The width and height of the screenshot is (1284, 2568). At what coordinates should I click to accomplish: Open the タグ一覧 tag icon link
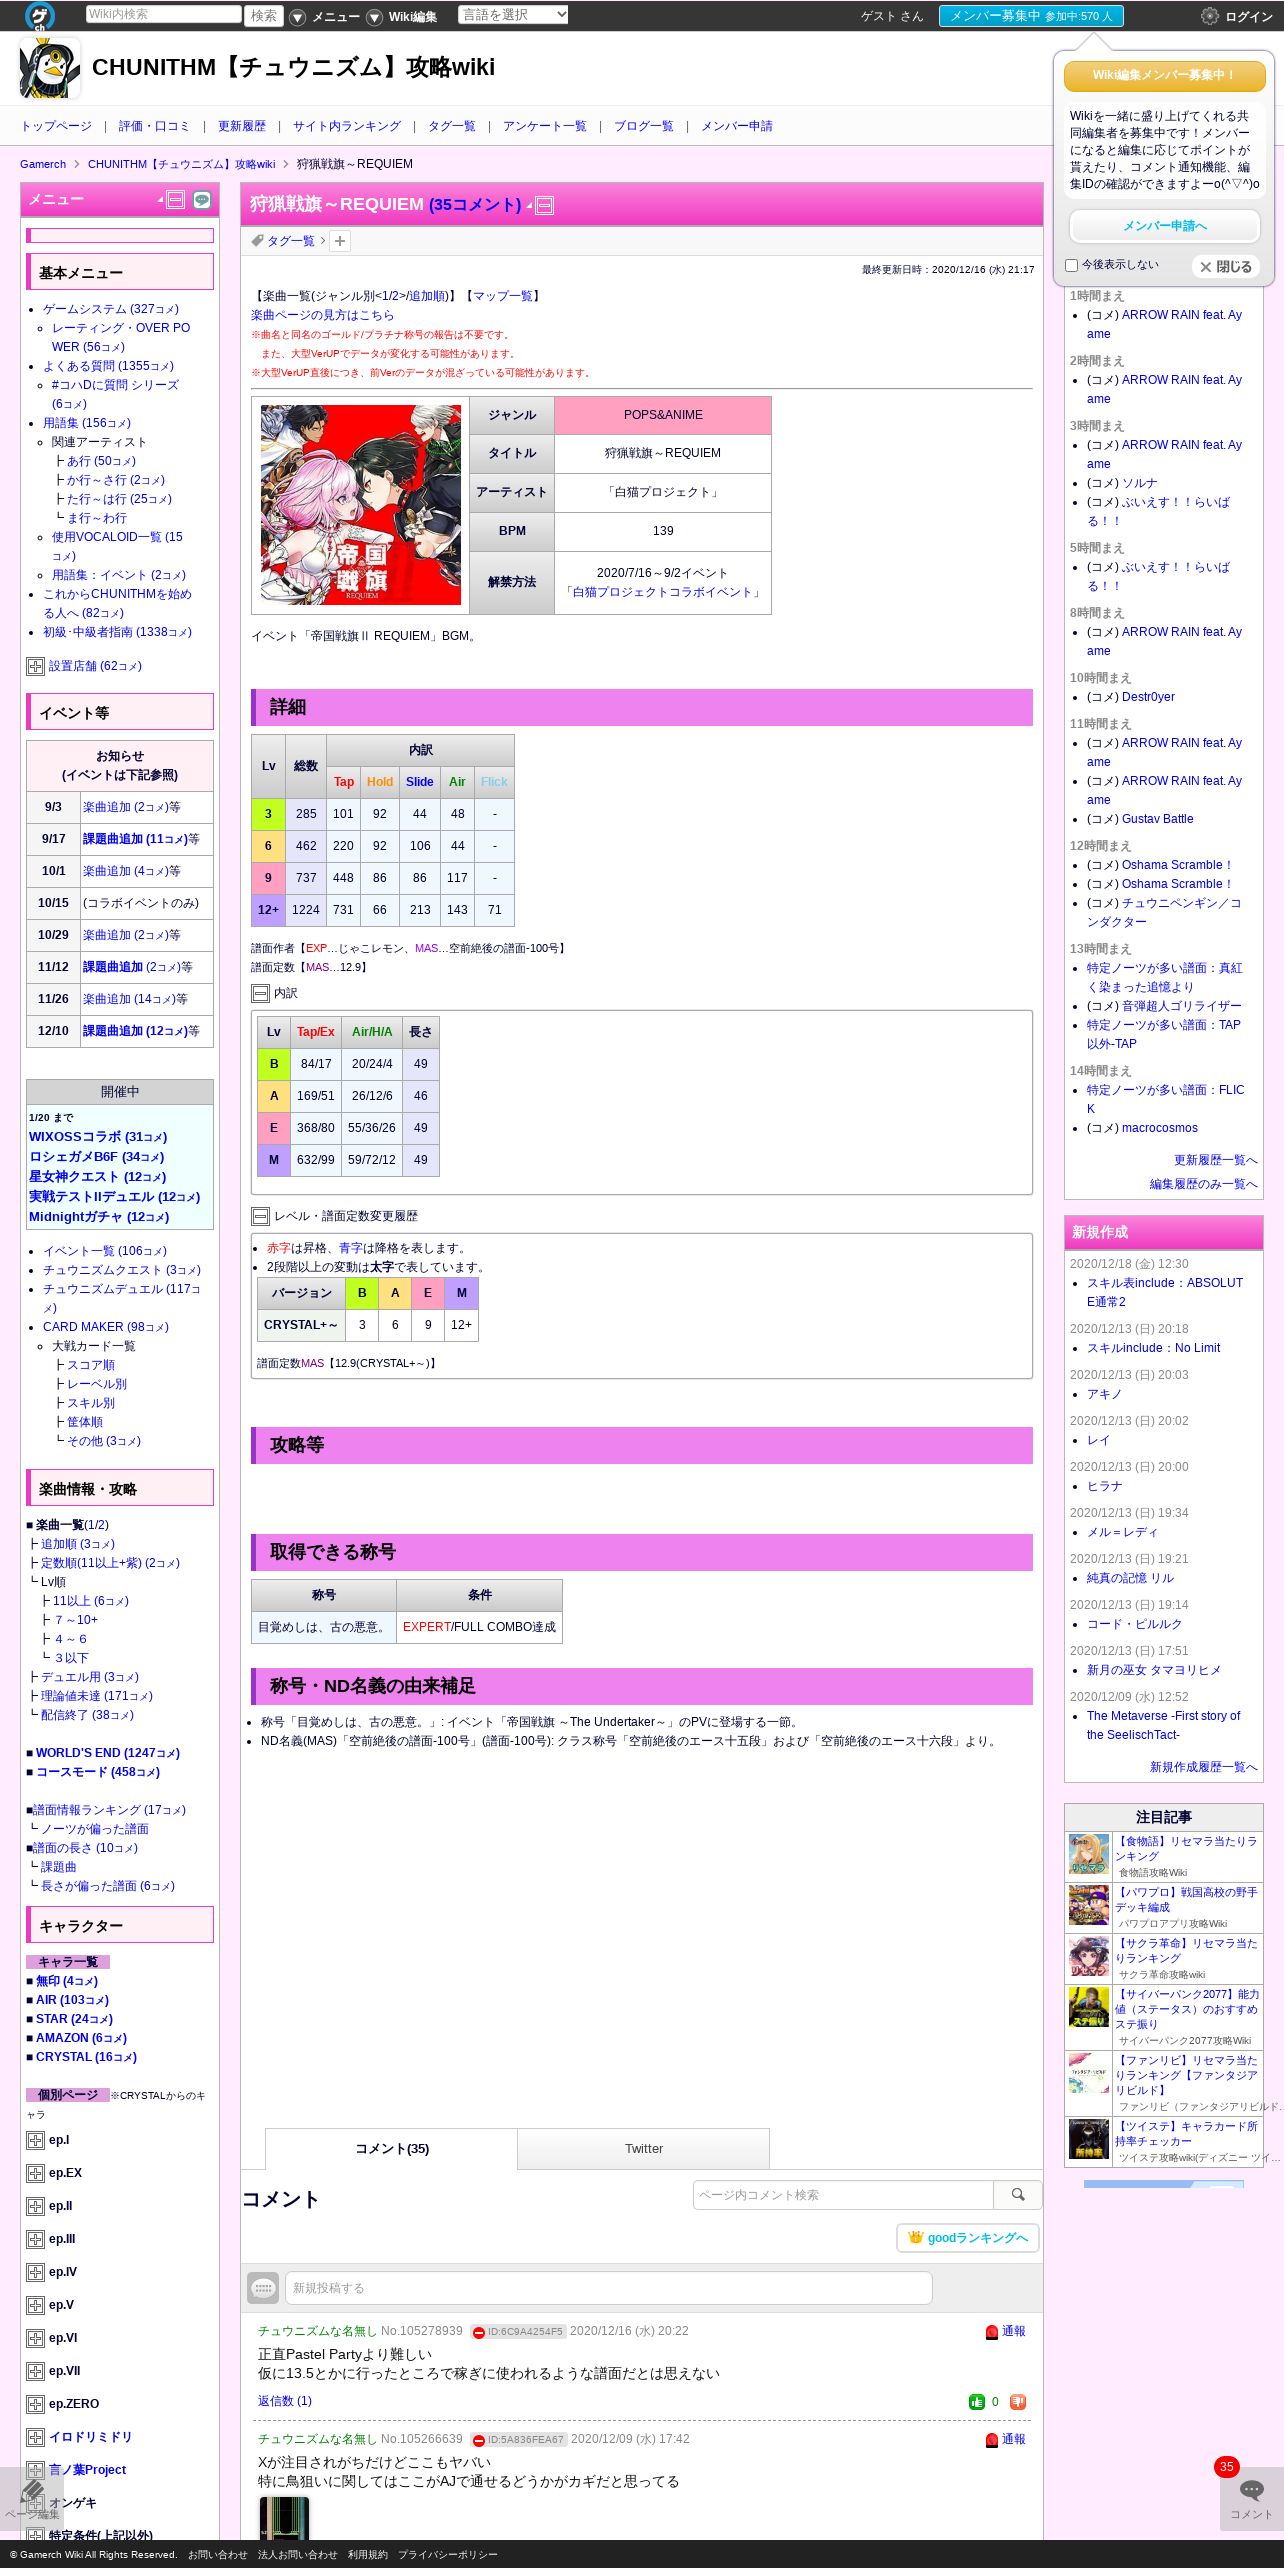pos(283,241)
